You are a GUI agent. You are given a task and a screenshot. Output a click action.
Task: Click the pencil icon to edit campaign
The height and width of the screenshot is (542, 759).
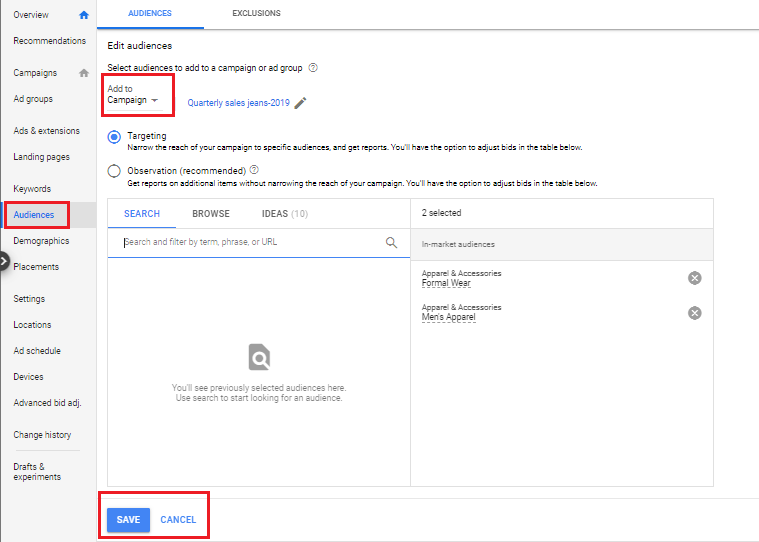pos(301,103)
